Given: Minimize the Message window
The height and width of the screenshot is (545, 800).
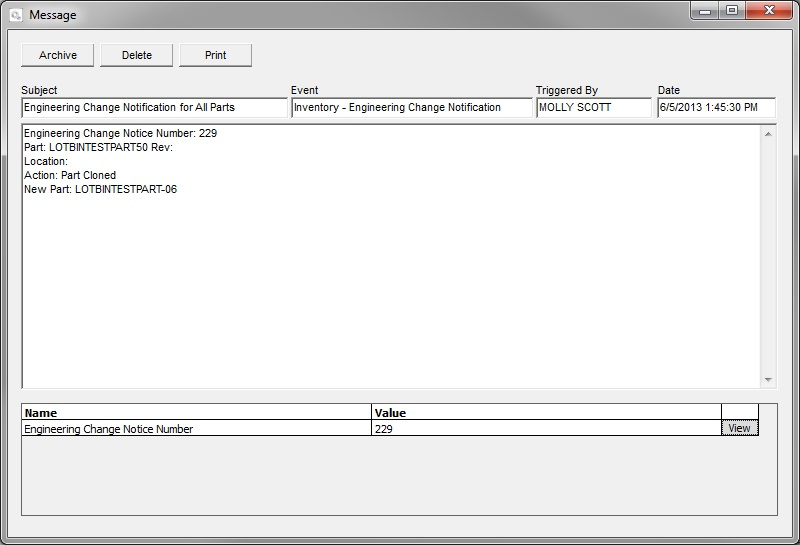Looking at the screenshot, I should tap(705, 11).
